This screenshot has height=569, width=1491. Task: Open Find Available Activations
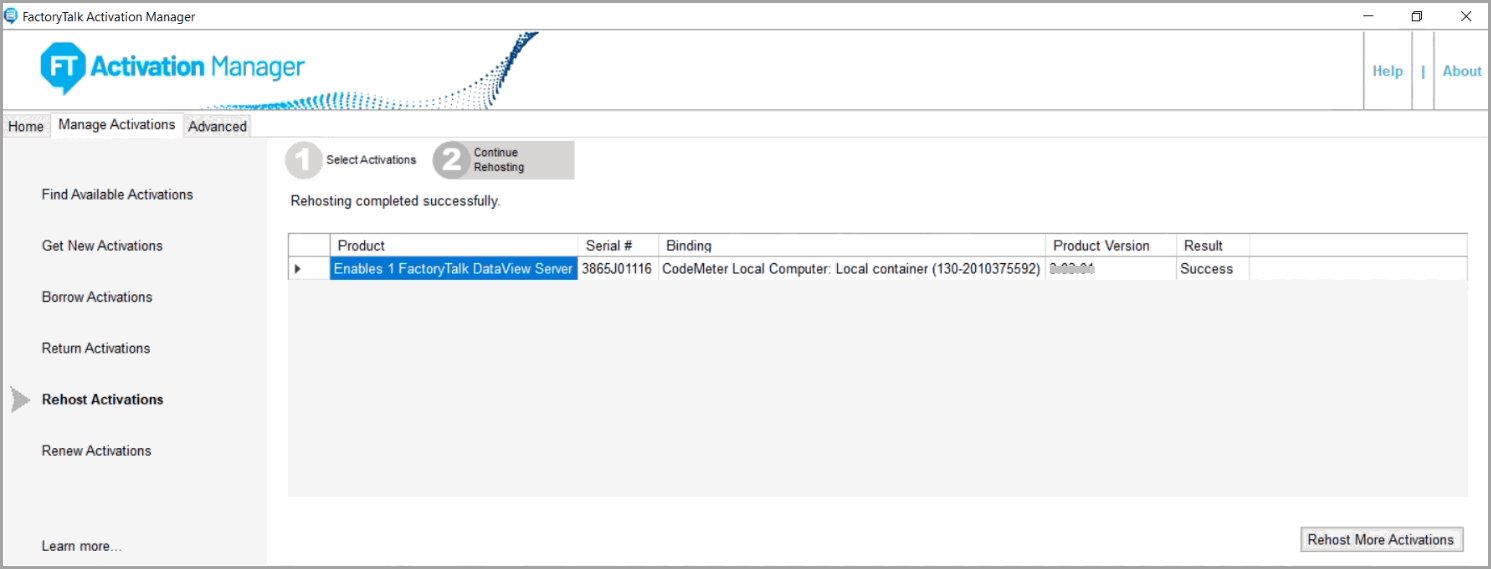117,195
